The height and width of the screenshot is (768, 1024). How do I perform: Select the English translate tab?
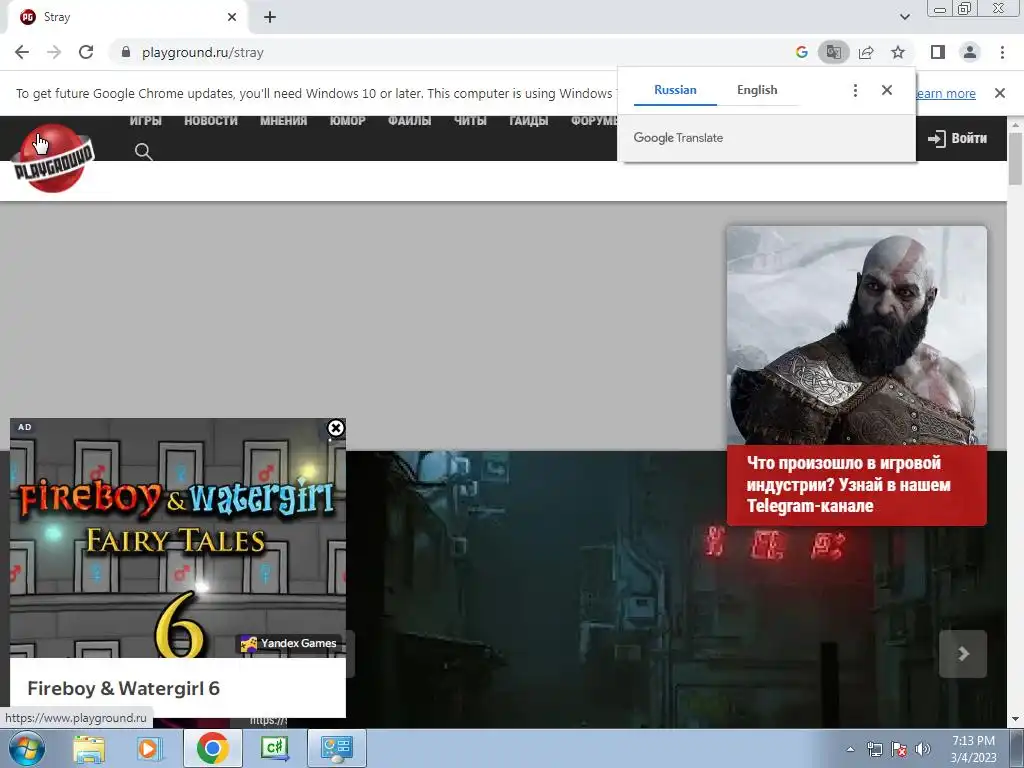pyautogui.click(x=757, y=90)
